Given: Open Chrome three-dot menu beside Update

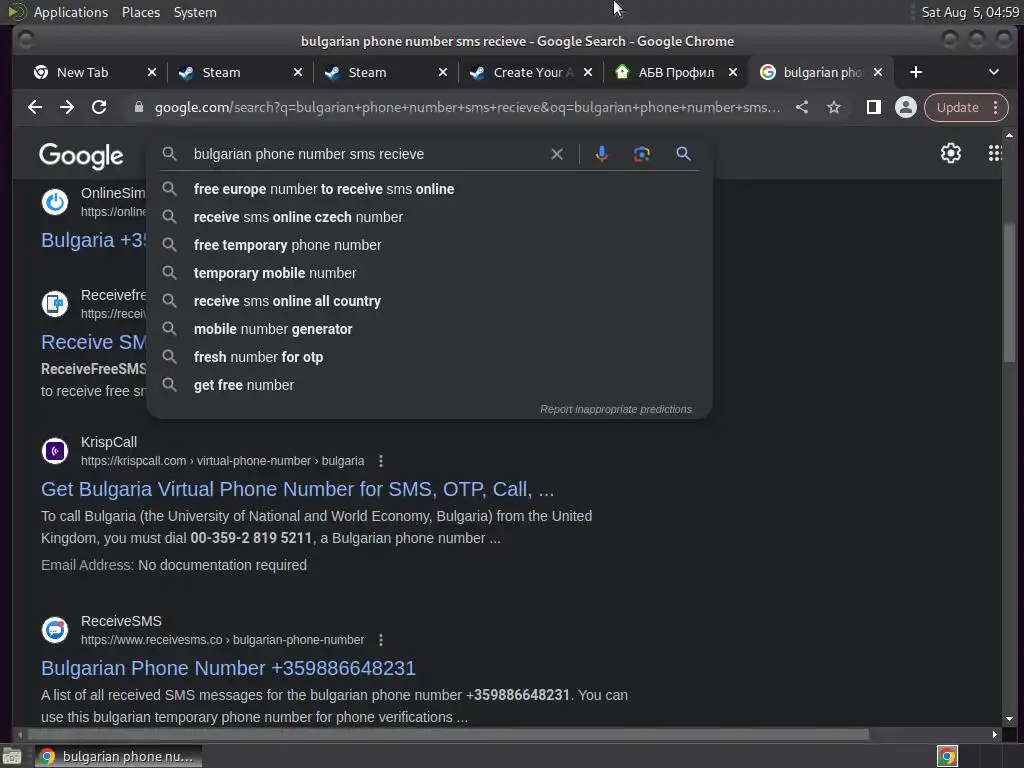Looking at the screenshot, I should pos(995,107).
